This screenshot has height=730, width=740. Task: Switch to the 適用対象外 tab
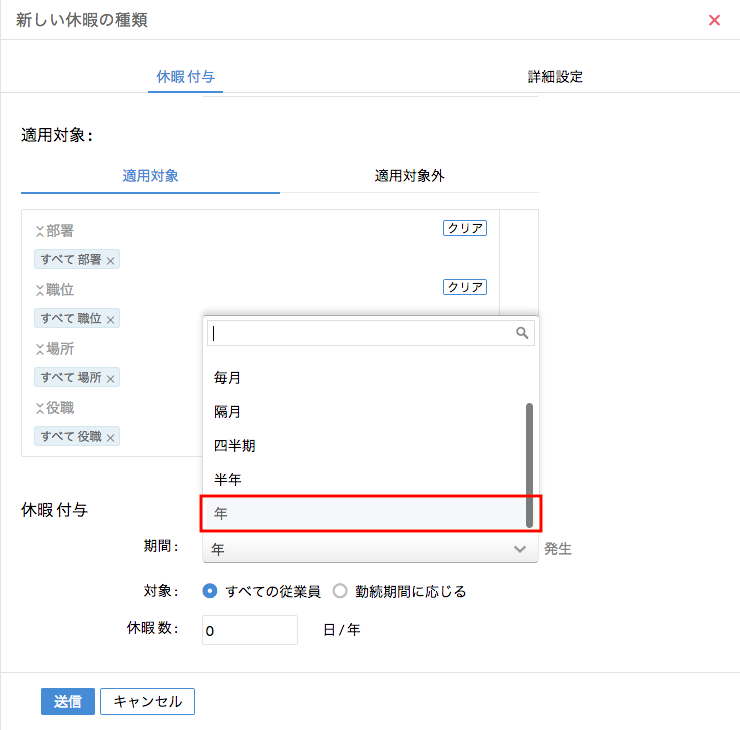tap(409, 175)
